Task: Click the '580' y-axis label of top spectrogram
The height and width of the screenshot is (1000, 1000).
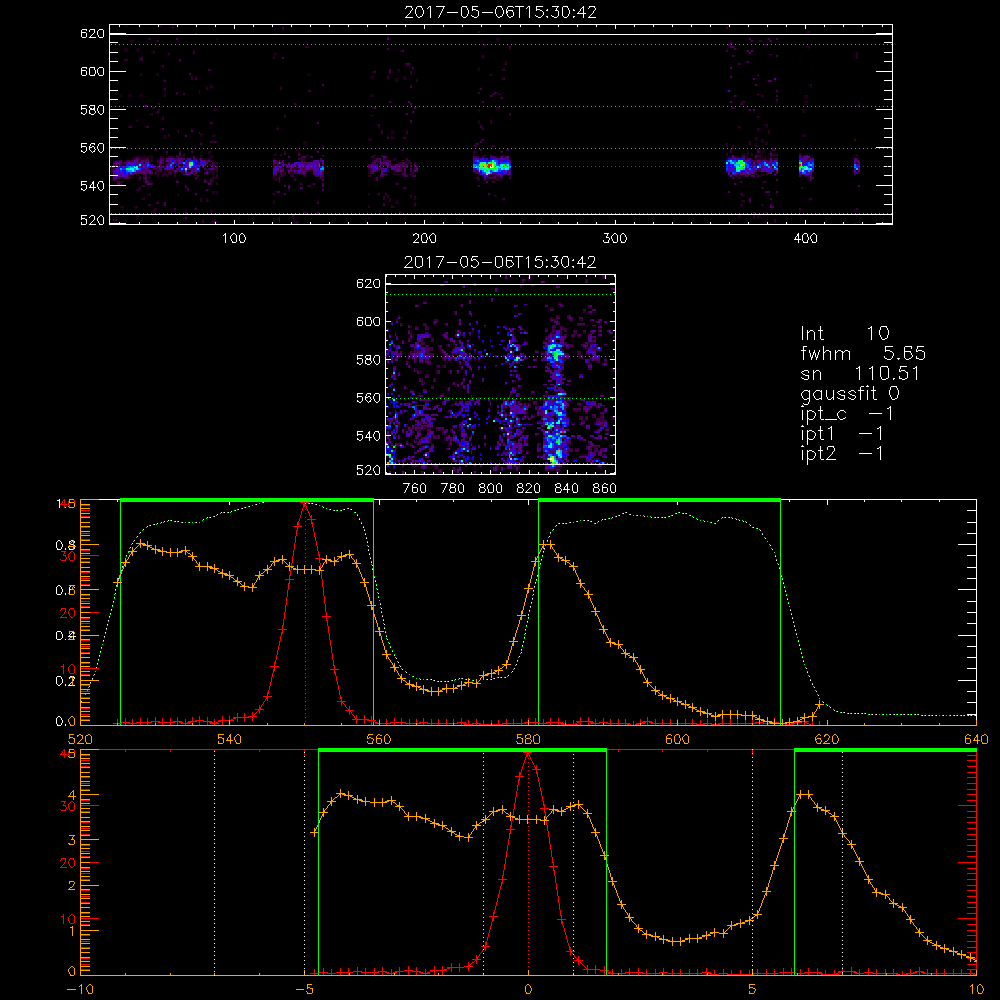Action: pos(92,110)
